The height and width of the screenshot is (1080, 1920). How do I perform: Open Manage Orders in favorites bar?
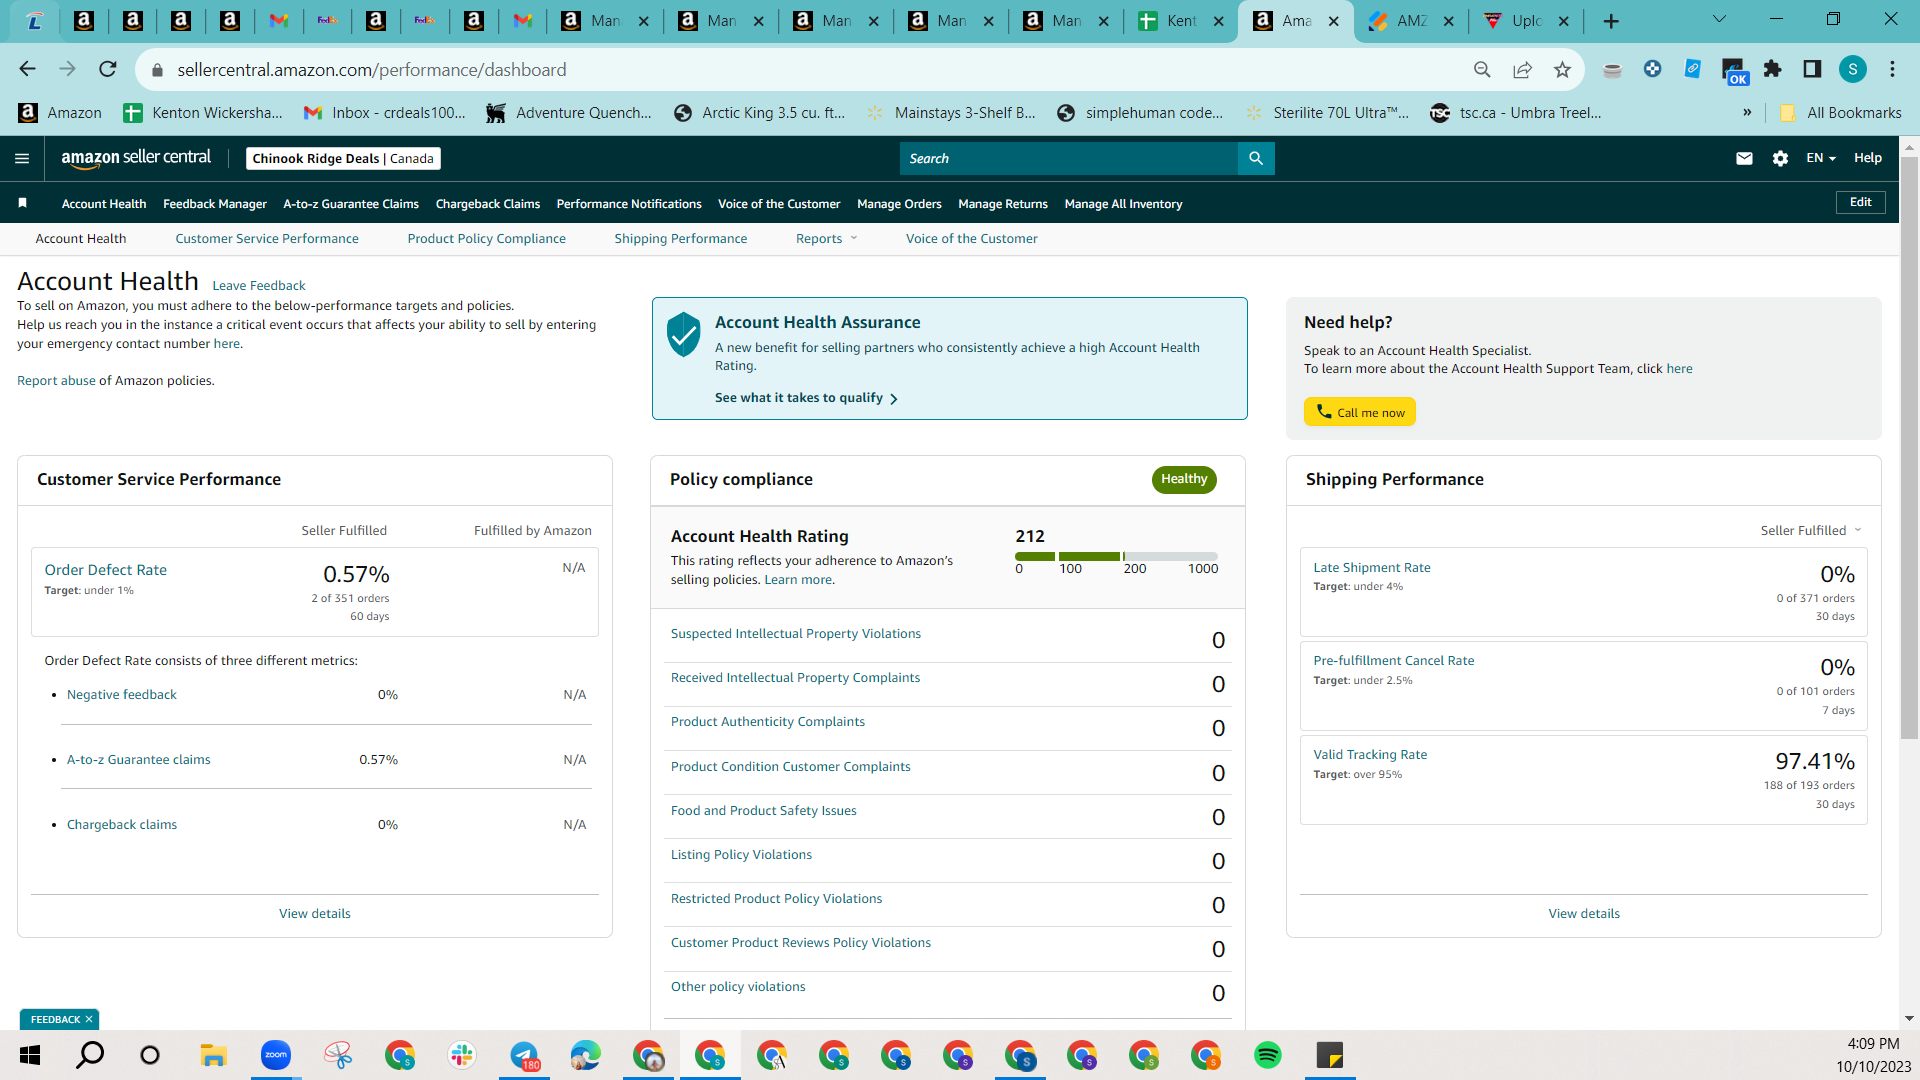pos(899,204)
